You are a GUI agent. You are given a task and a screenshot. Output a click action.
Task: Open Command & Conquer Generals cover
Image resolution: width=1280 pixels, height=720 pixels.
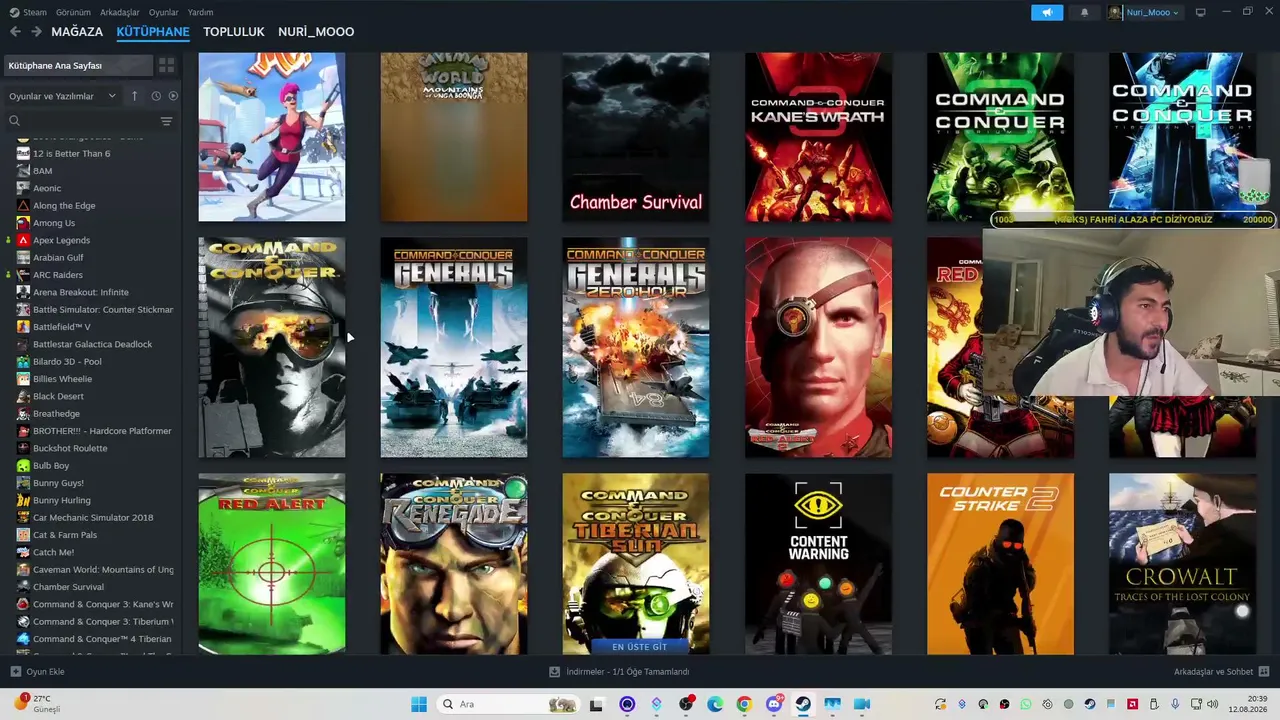(x=454, y=348)
